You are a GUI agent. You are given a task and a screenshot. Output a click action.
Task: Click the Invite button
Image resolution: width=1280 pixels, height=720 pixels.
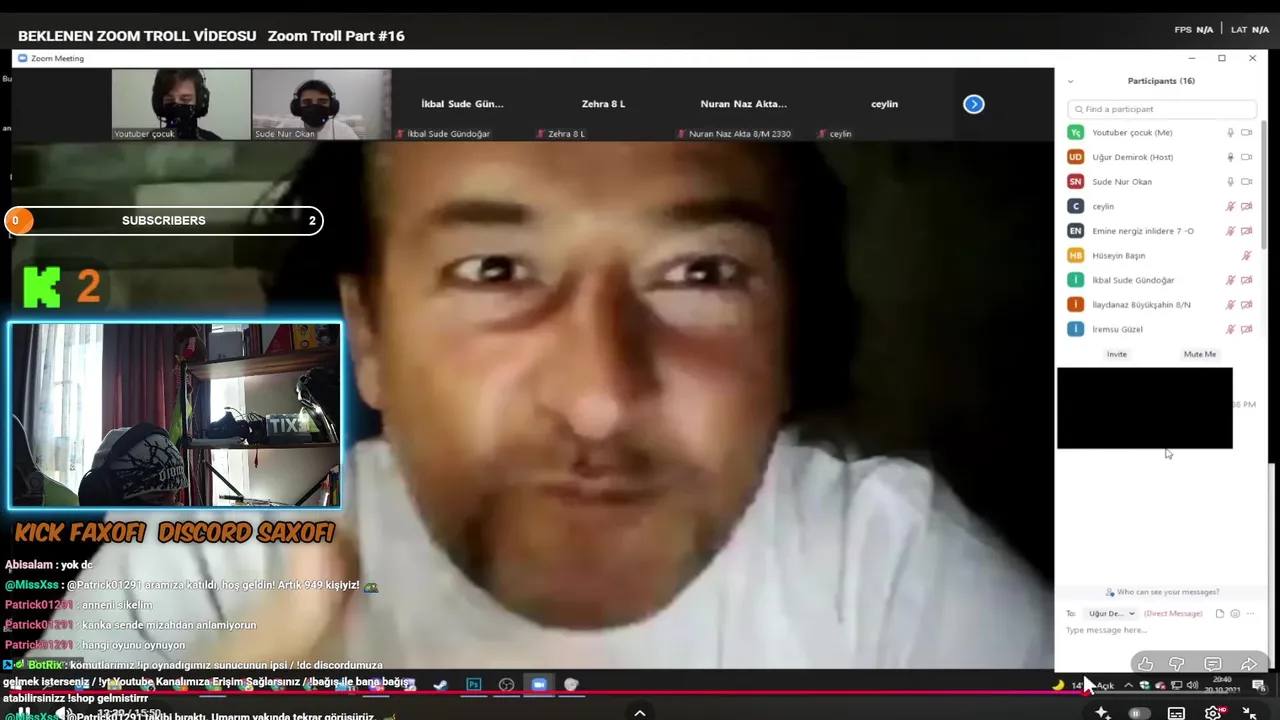click(x=1117, y=354)
